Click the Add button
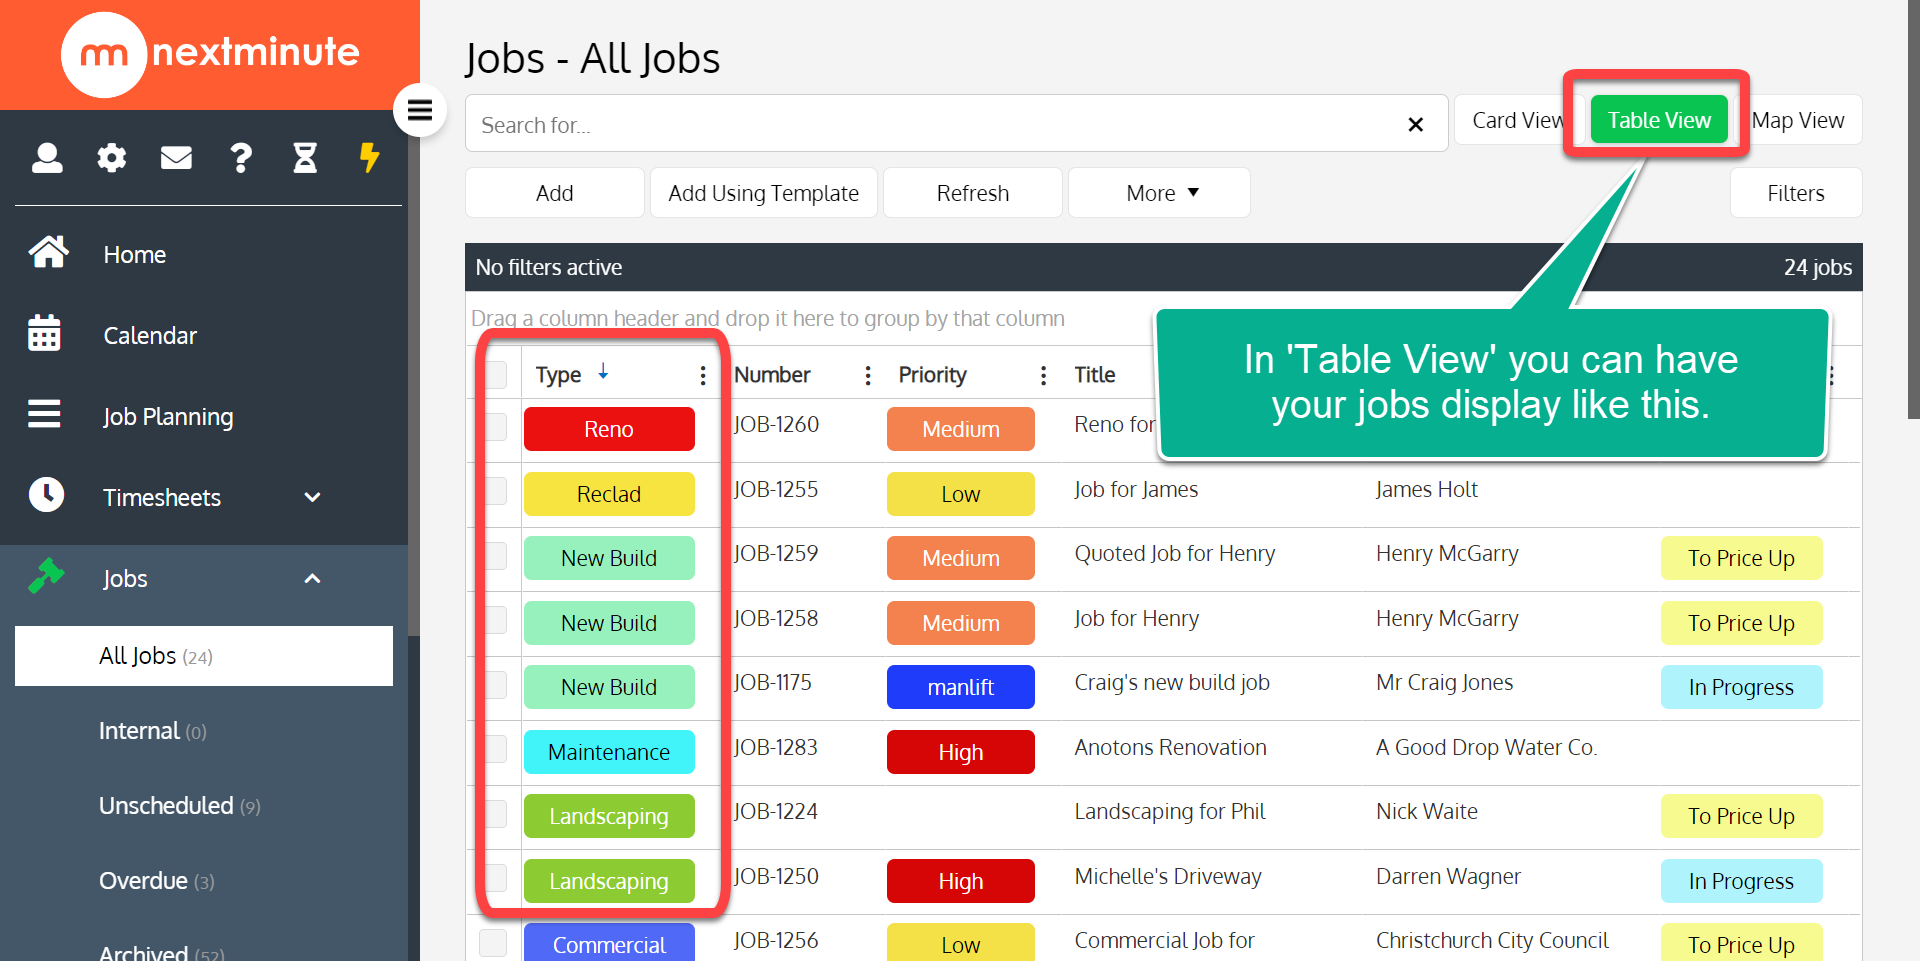This screenshot has height=961, width=1920. pos(555,193)
